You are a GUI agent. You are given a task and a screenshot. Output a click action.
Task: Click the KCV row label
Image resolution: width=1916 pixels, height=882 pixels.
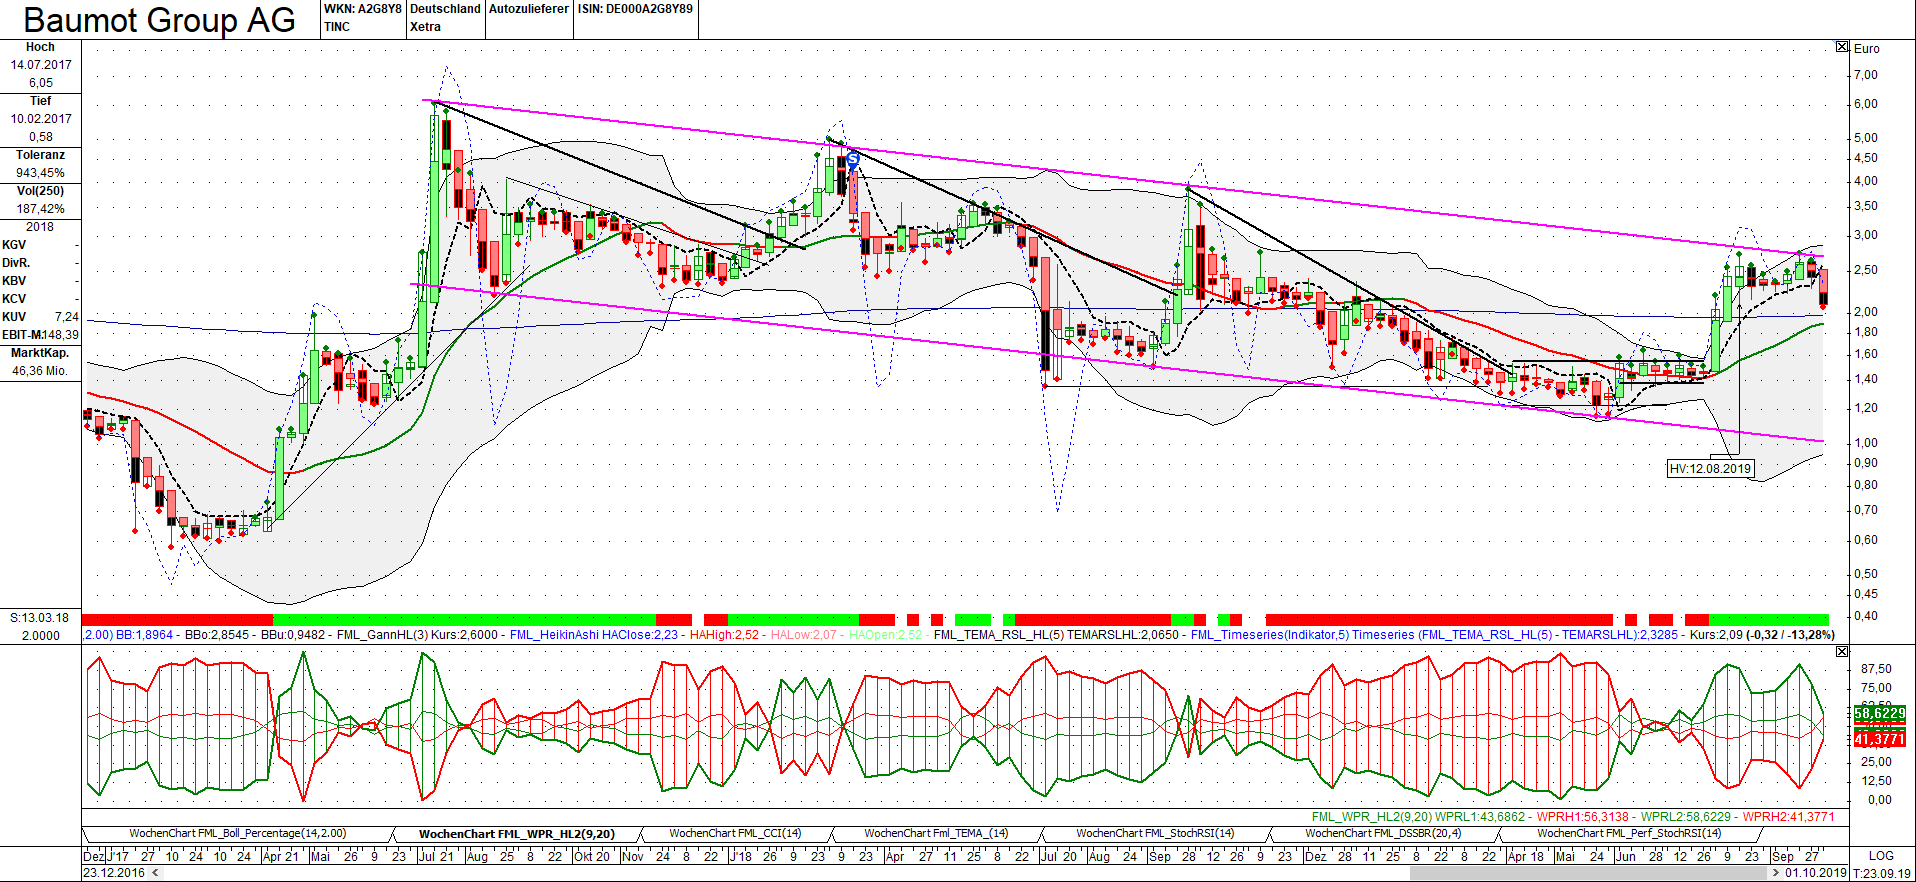click(14, 299)
